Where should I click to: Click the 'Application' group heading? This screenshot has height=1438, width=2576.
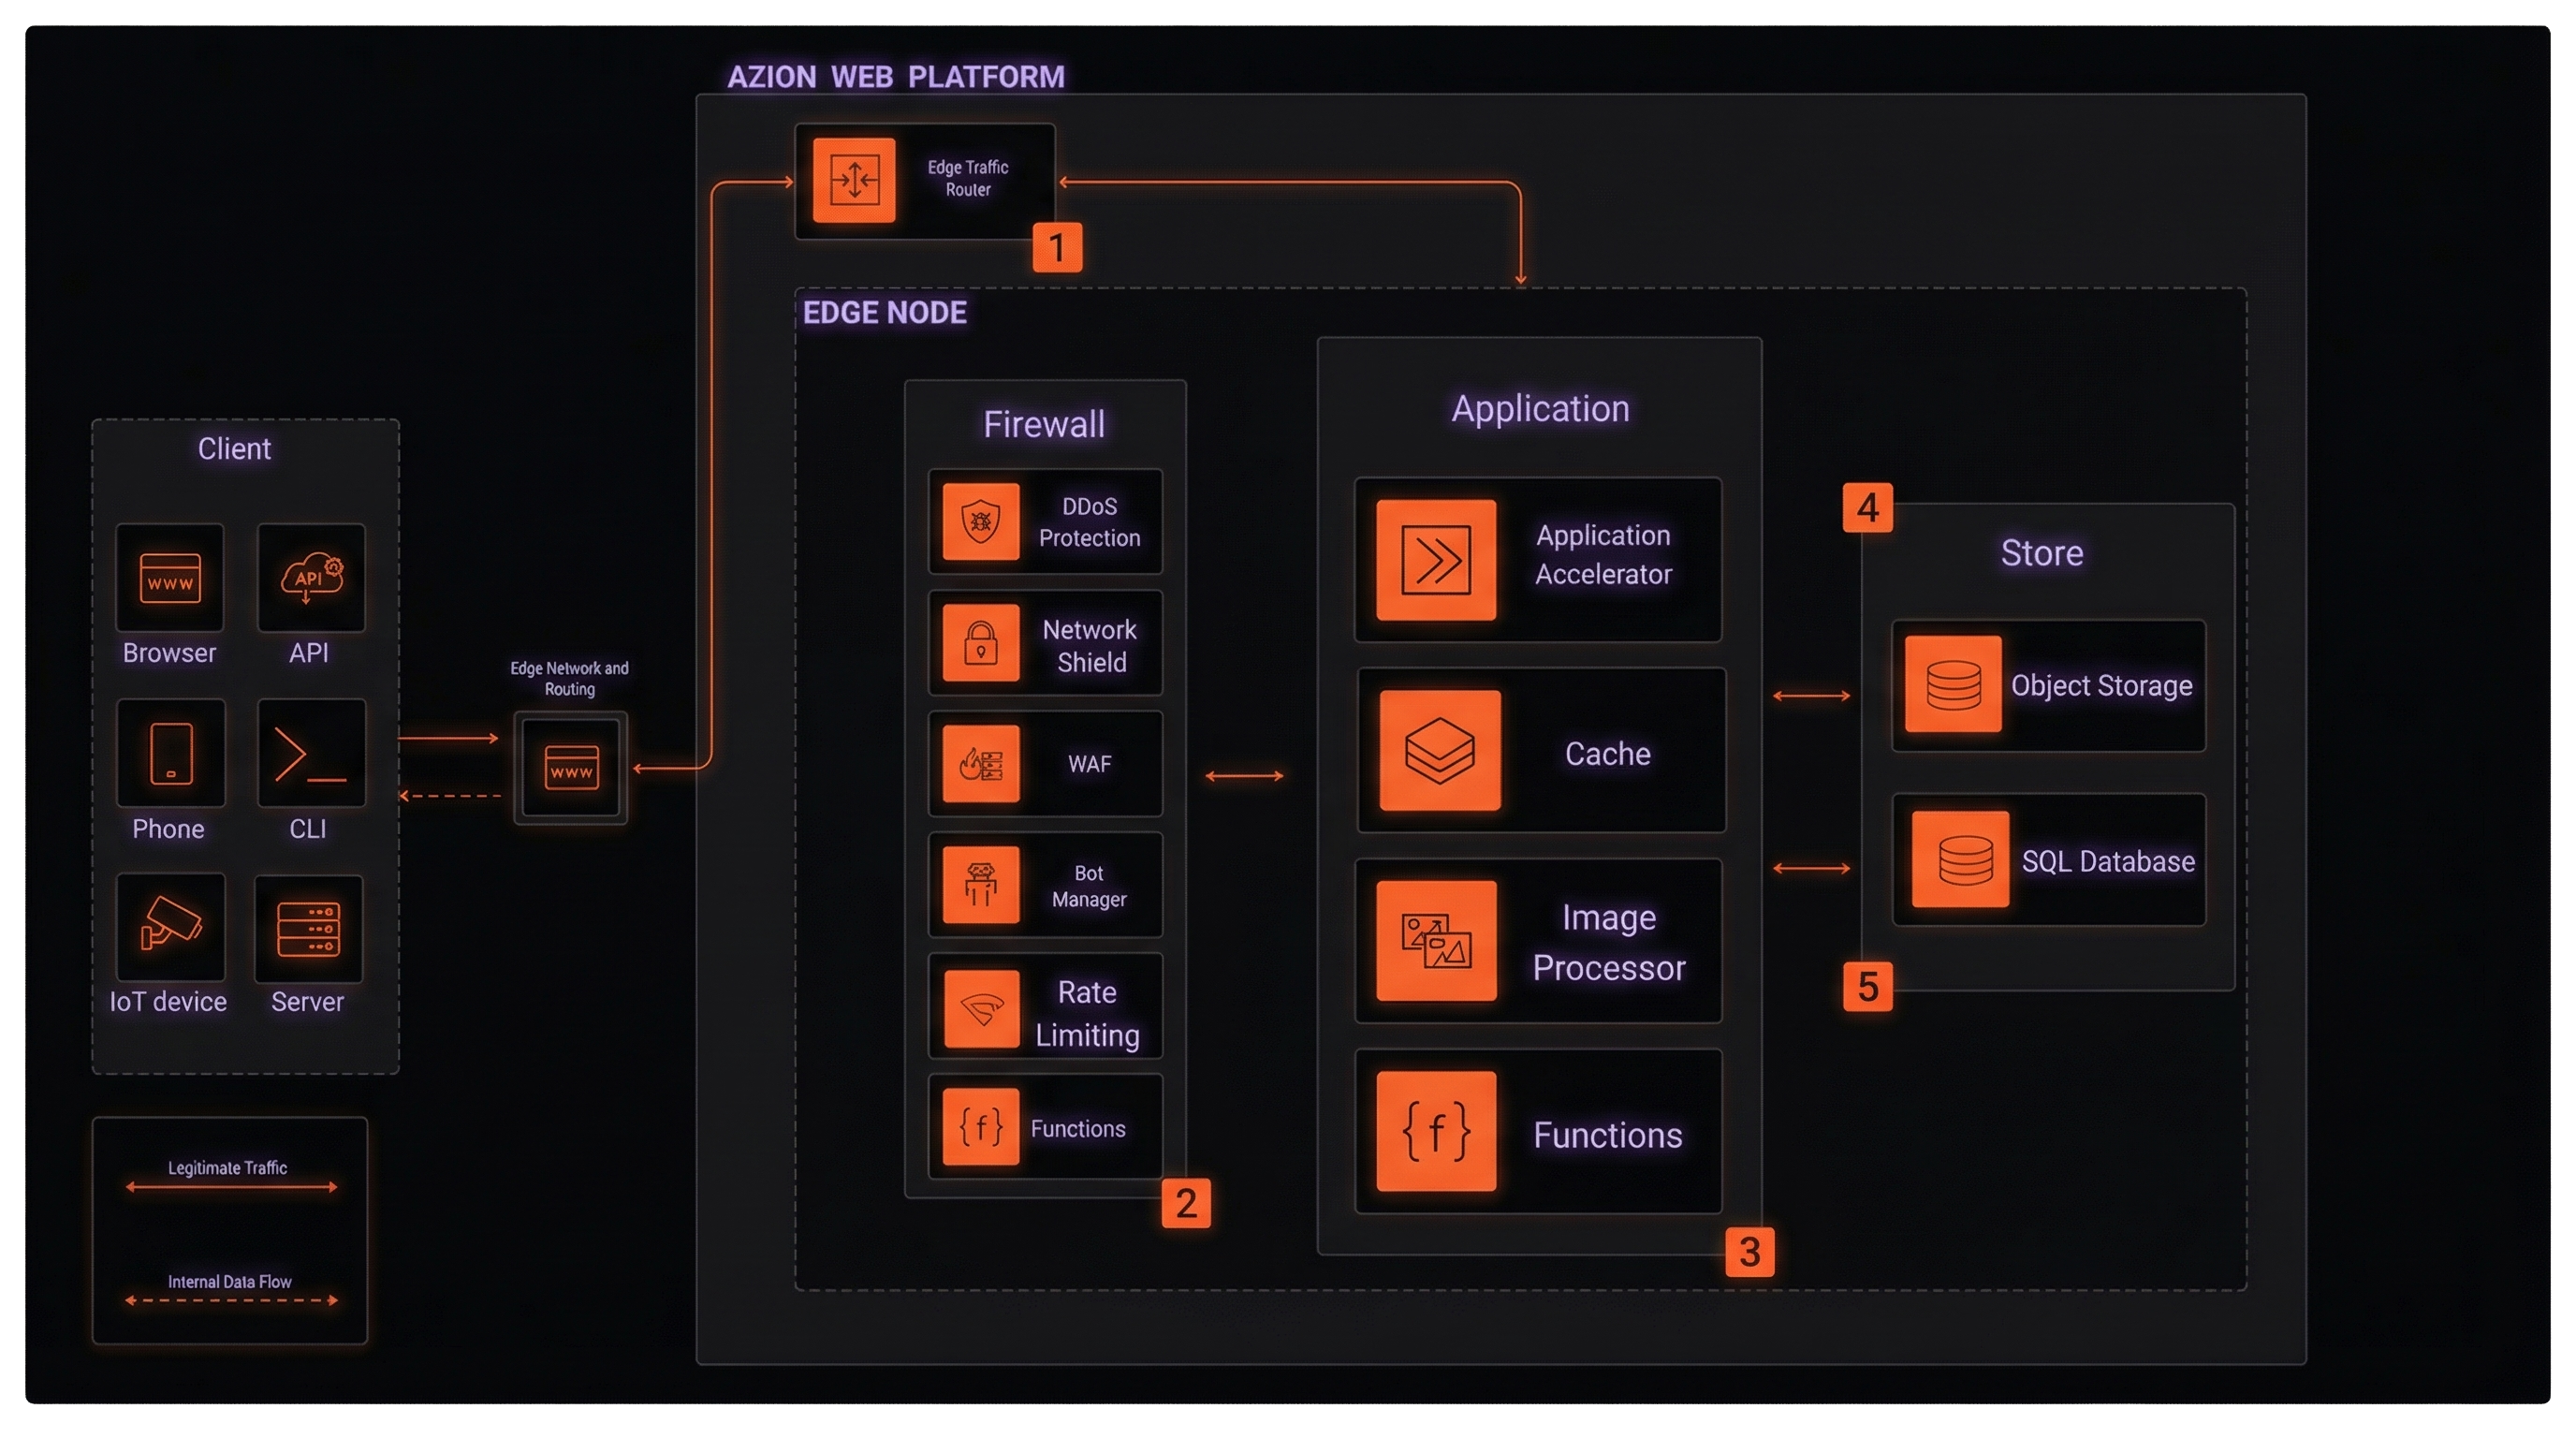[x=1540, y=409]
